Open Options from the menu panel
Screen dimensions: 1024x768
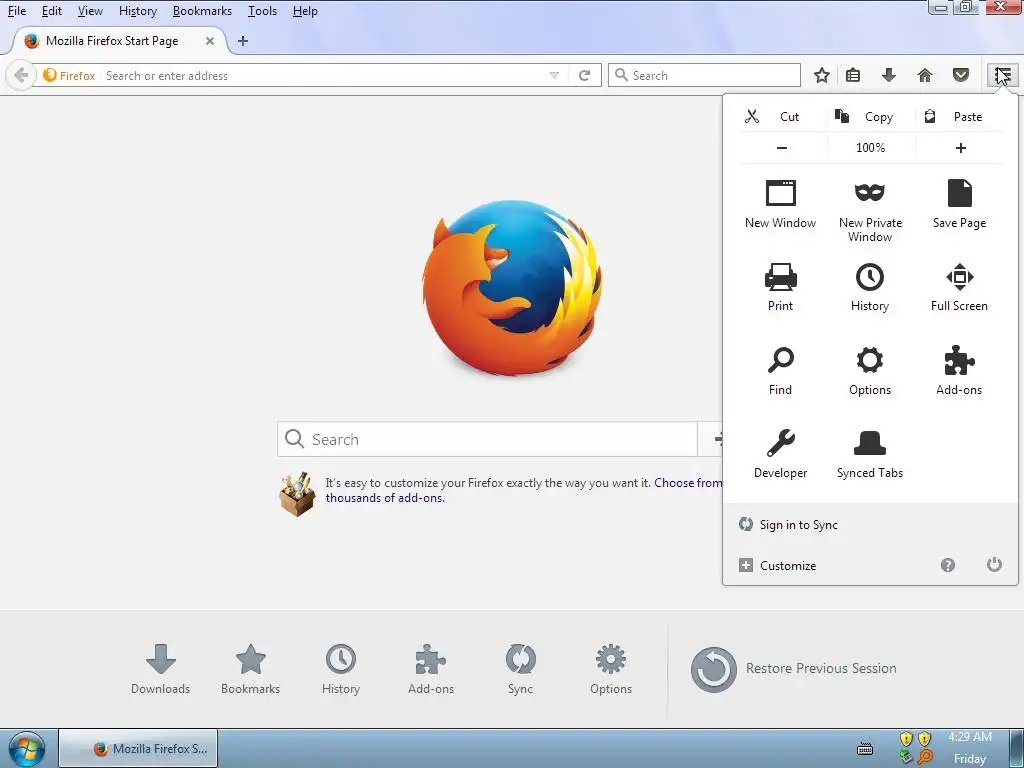click(870, 371)
